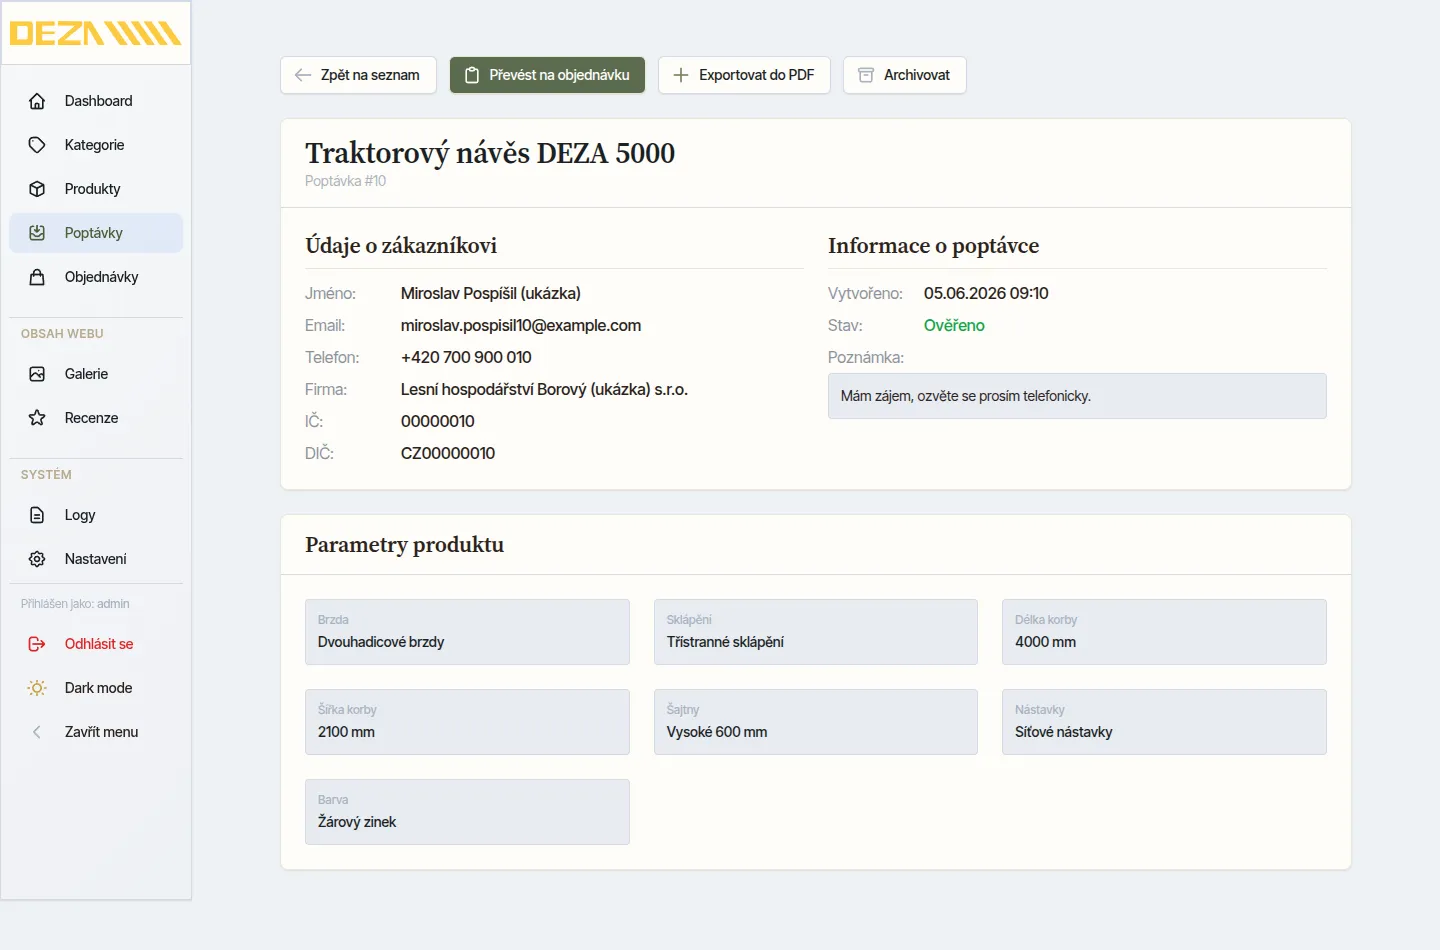Click the plus icon in Exportovat do PDF

(681, 75)
